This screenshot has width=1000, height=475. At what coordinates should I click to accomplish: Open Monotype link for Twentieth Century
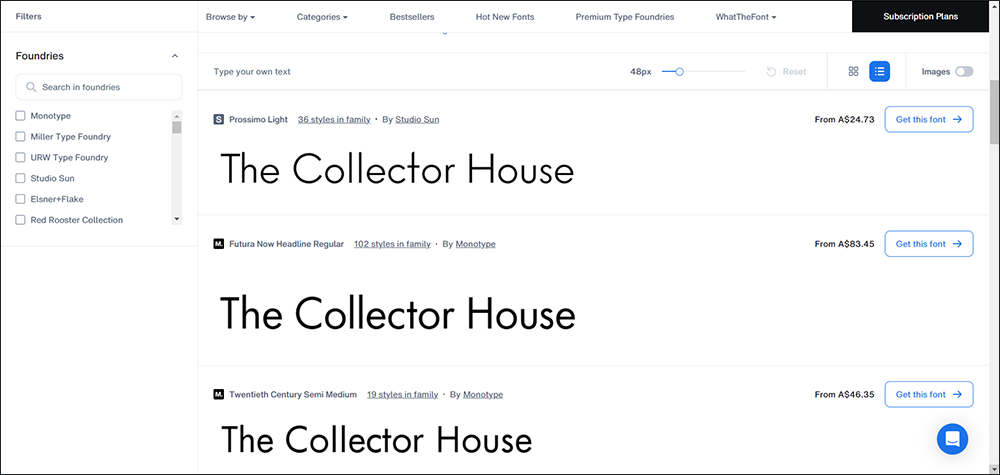(x=483, y=395)
